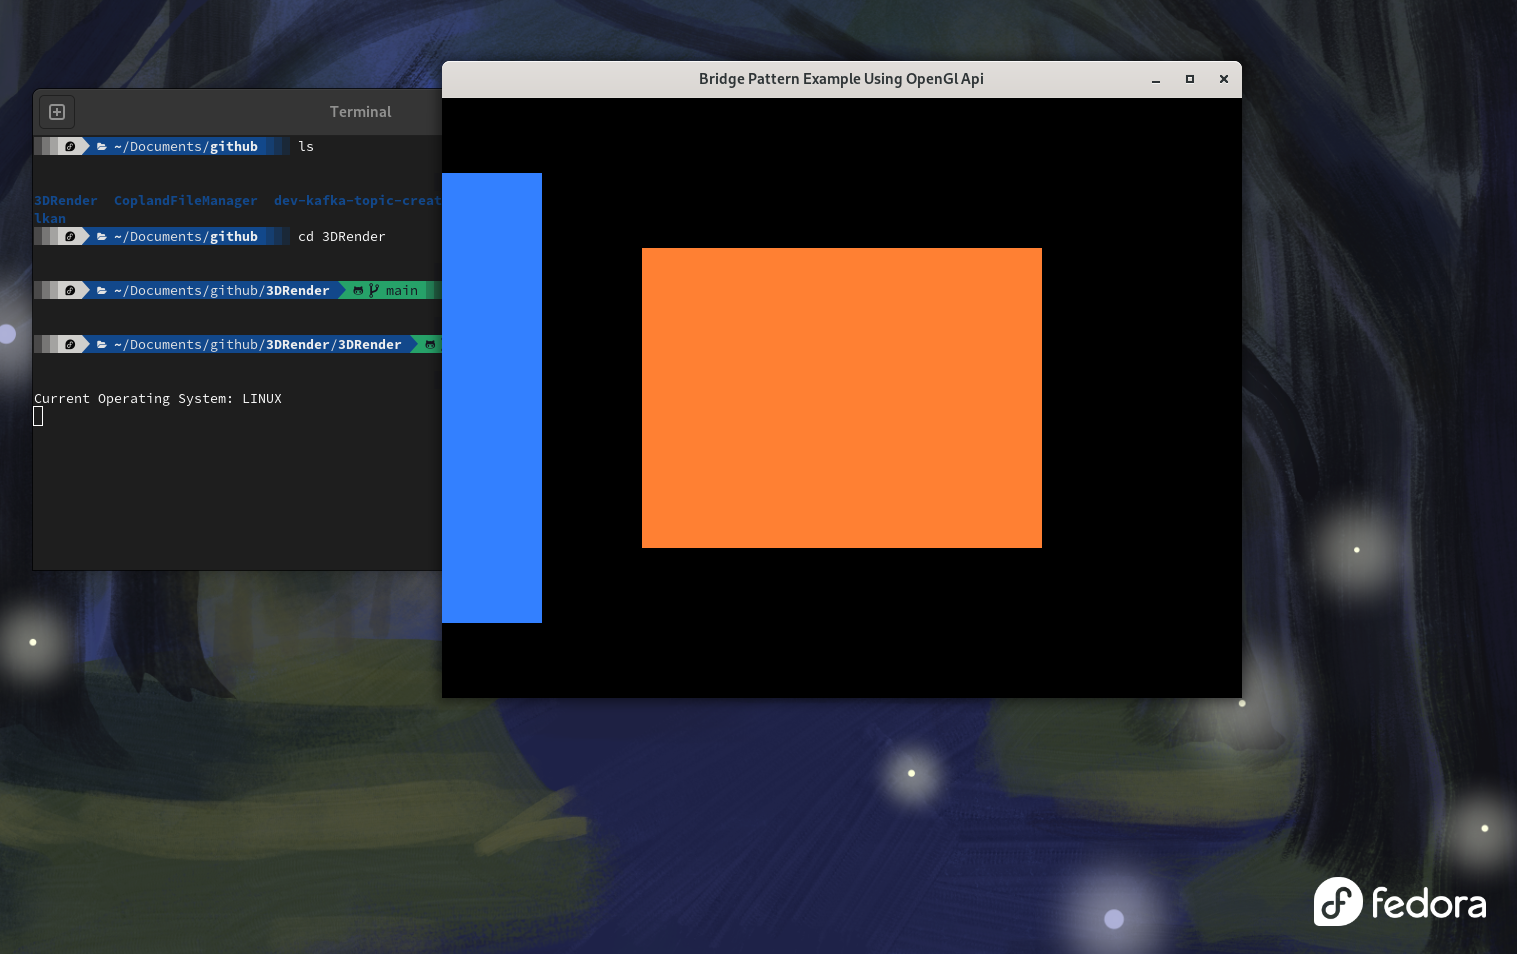This screenshot has height=954, width=1517.
Task: Click the 'ls' command text
Action: click(x=306, y=147)
